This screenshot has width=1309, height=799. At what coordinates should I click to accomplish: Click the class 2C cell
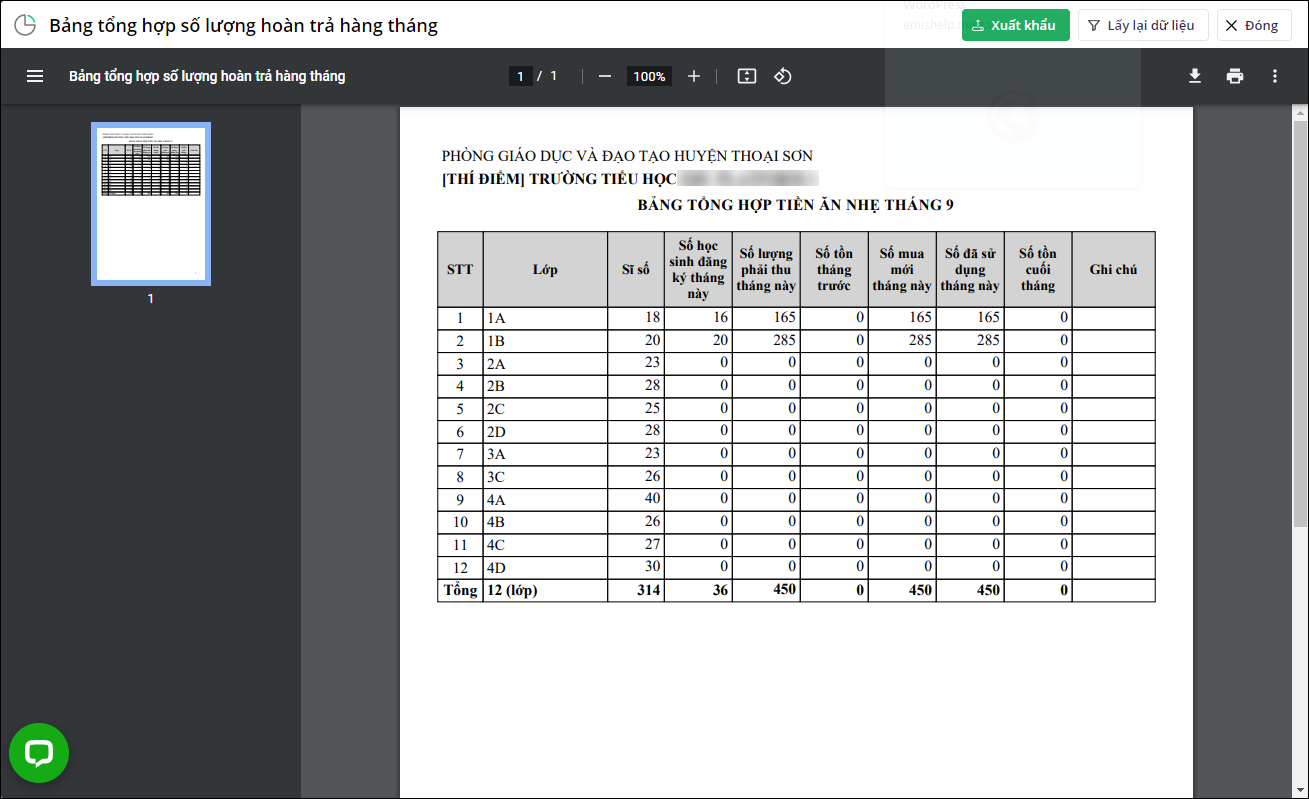pos(545,409)
